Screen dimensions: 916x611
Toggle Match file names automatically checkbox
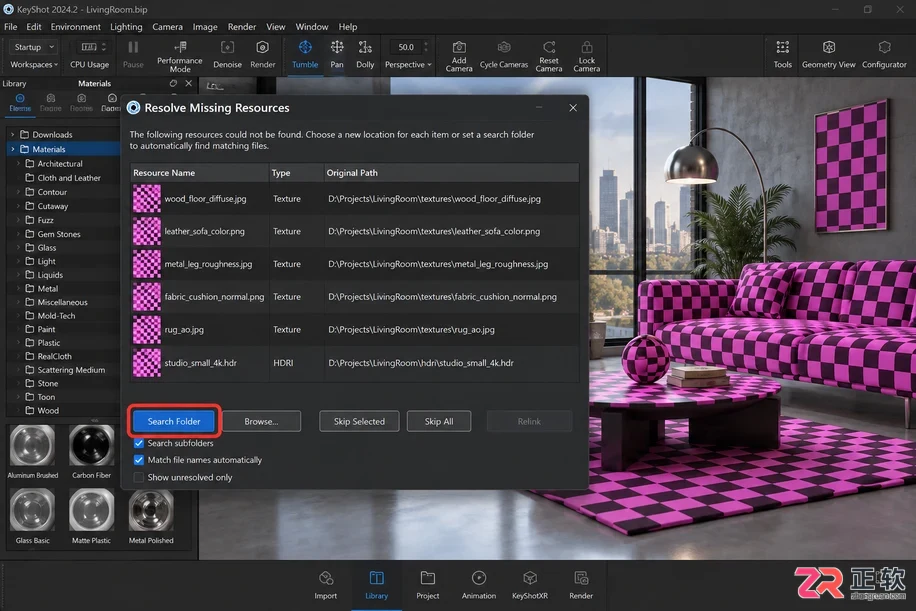click(x=138, y=460)
